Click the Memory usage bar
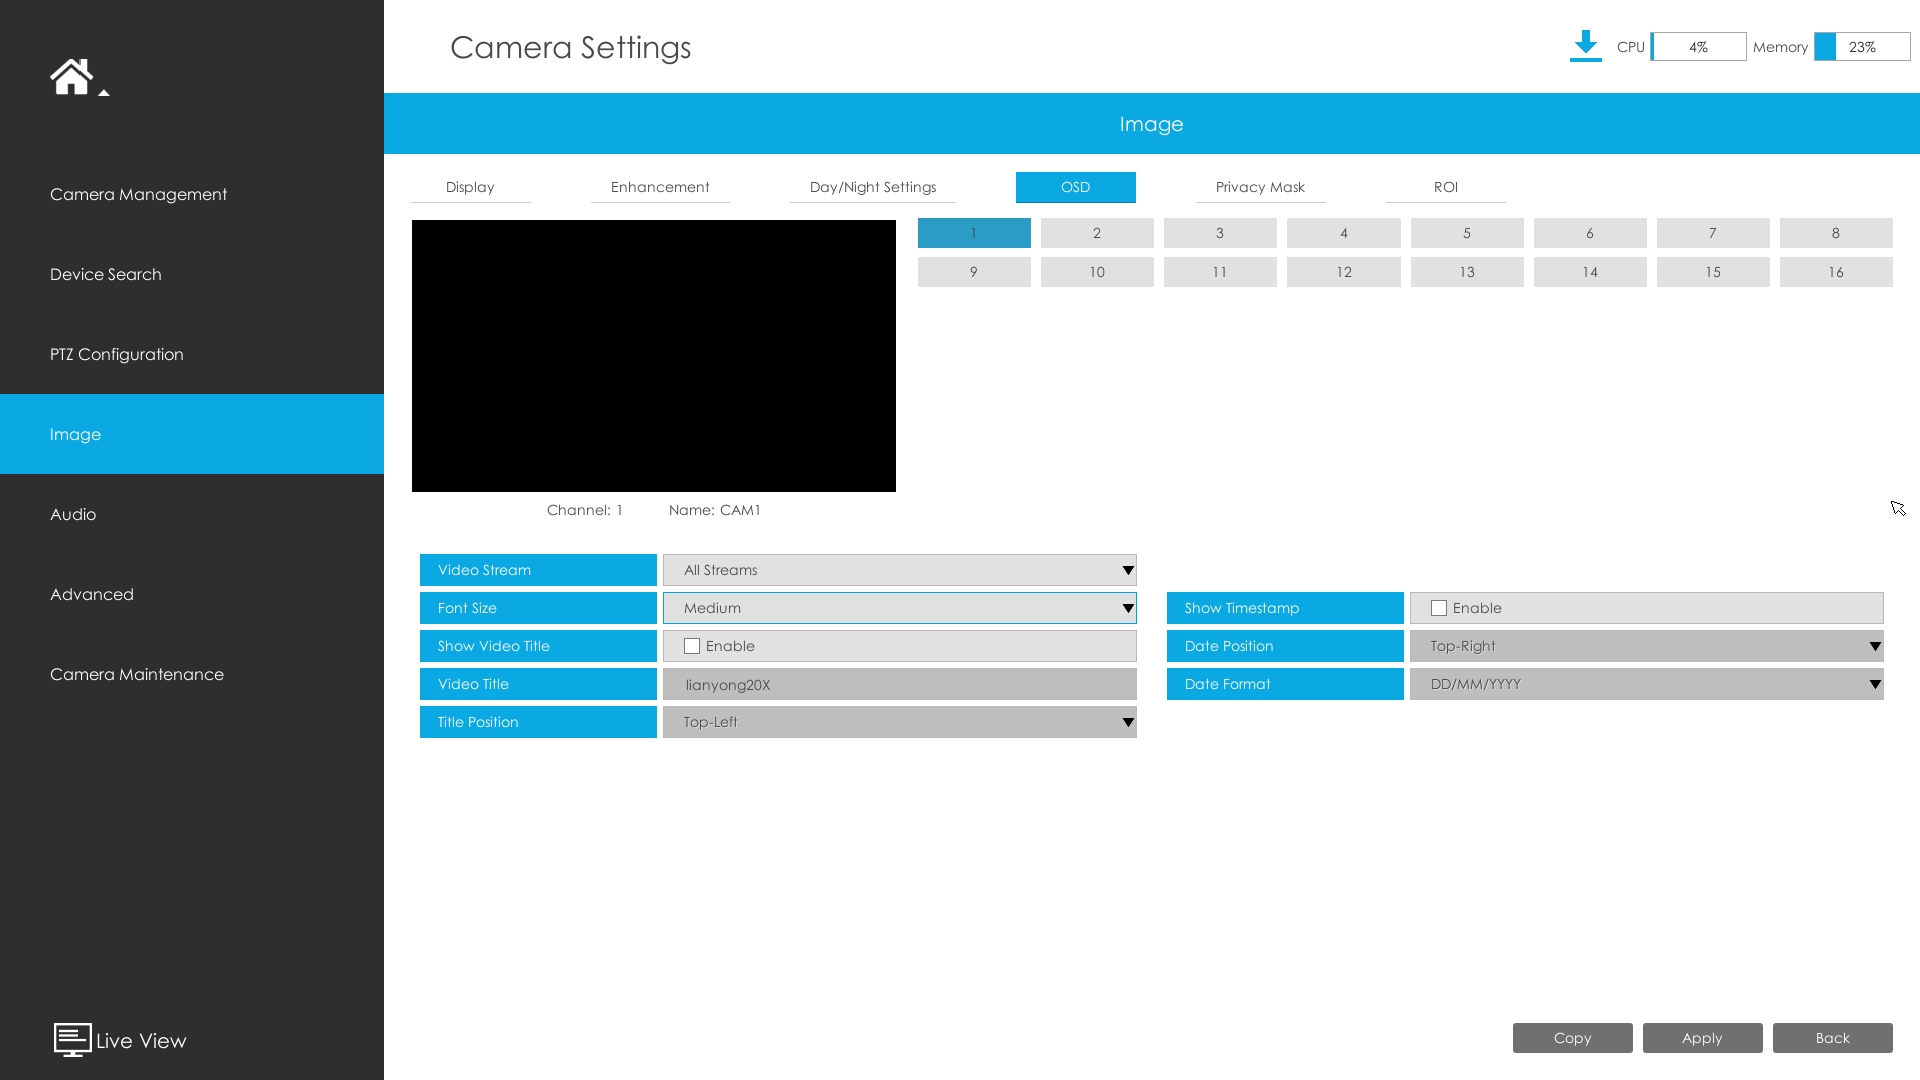This screenshot has height=1080, width=1920. point(1862,47)
